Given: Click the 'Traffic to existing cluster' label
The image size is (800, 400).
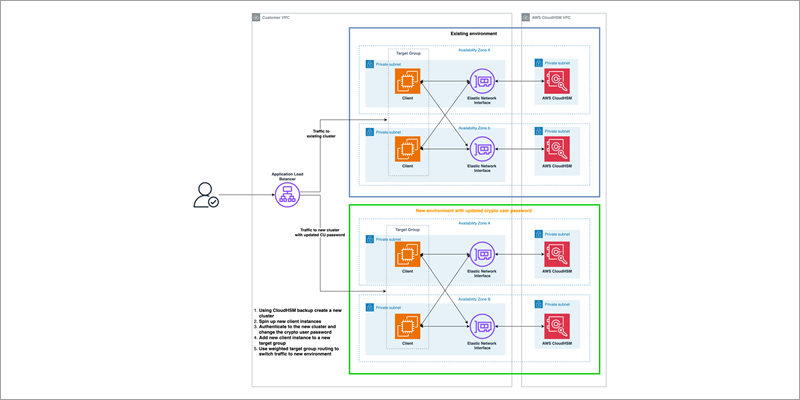Looking at the screenshot, I should pos(321,134).
